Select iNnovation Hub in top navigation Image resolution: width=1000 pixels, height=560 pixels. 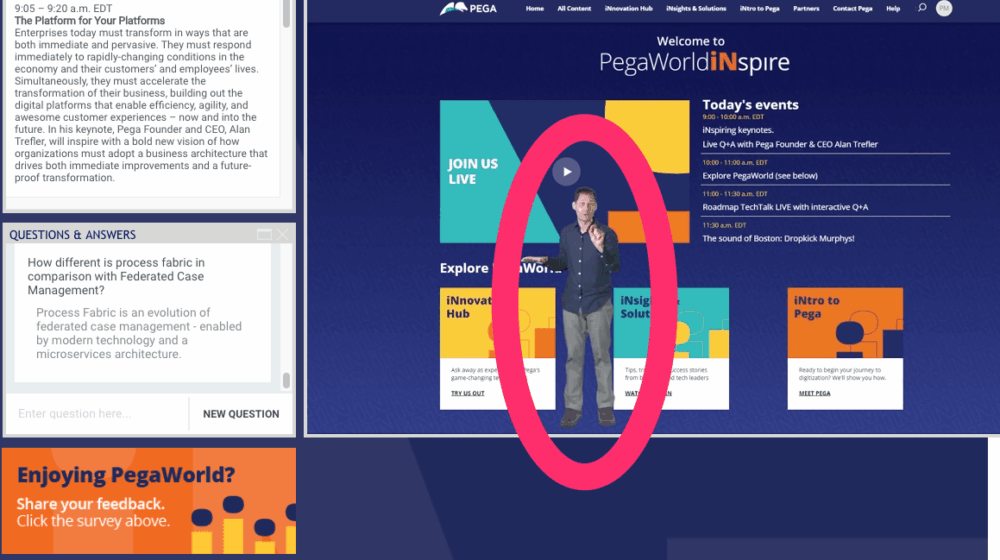pos(628,9)
